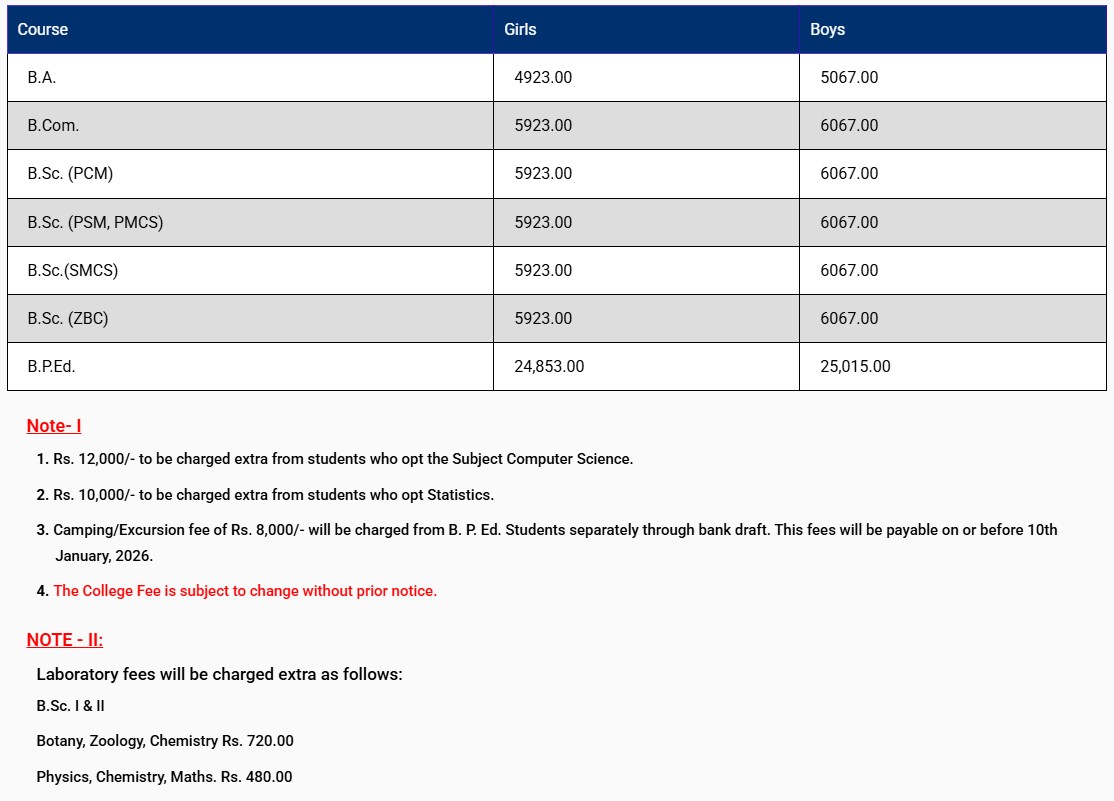This screenshot has height=801, width=1114.
Task: Click the B.Sc. (PSM, PMCS) course cell
Action: point(95,222)
